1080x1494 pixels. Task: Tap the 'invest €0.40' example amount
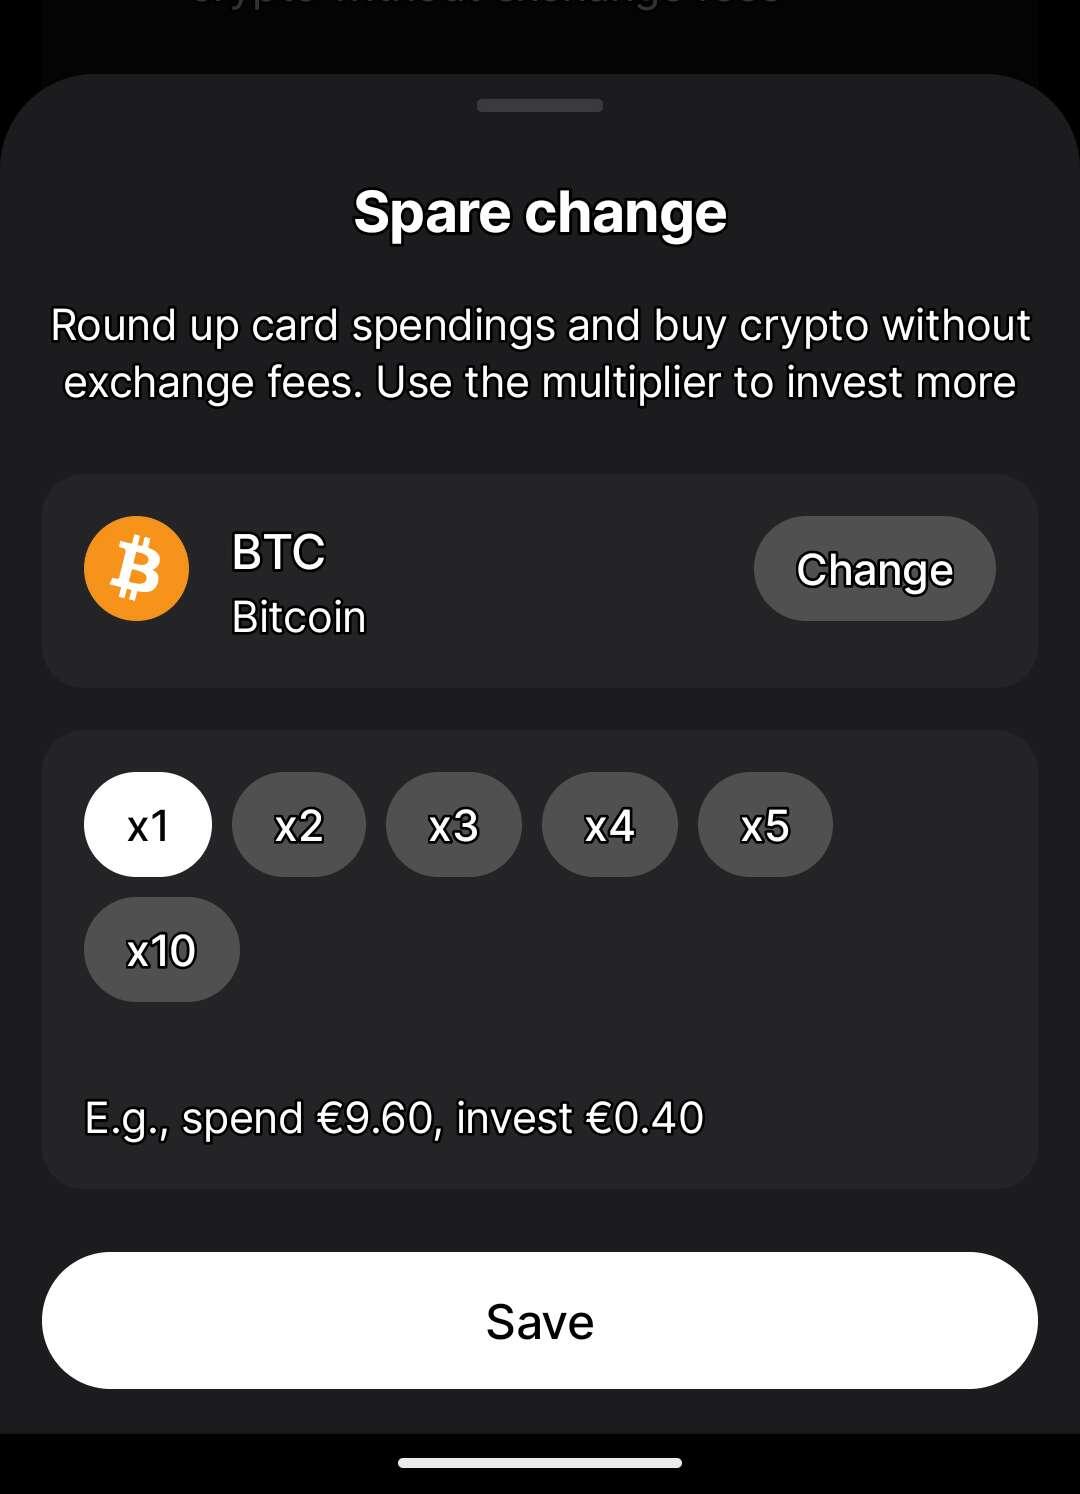(580, 1118)
